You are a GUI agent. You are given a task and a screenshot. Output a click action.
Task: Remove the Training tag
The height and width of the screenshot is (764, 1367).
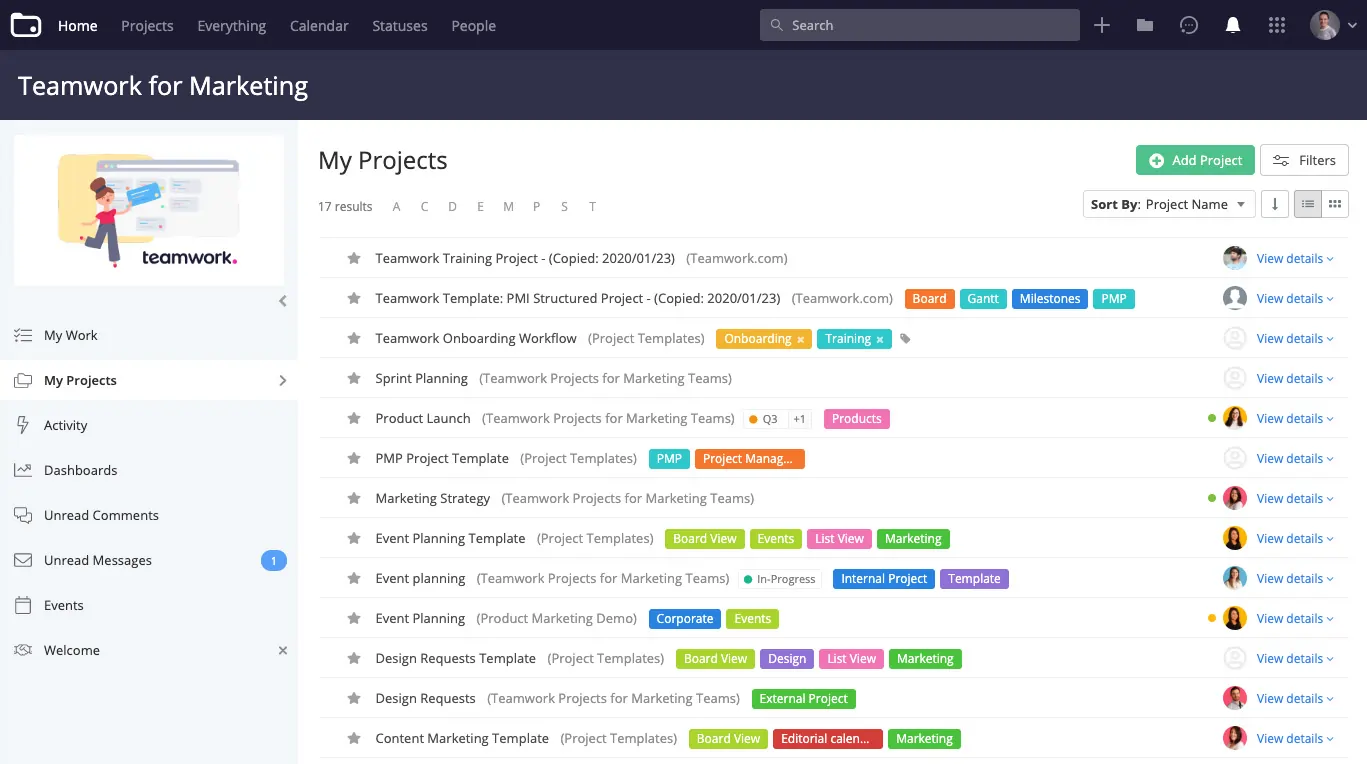click(x=880, y=340)
